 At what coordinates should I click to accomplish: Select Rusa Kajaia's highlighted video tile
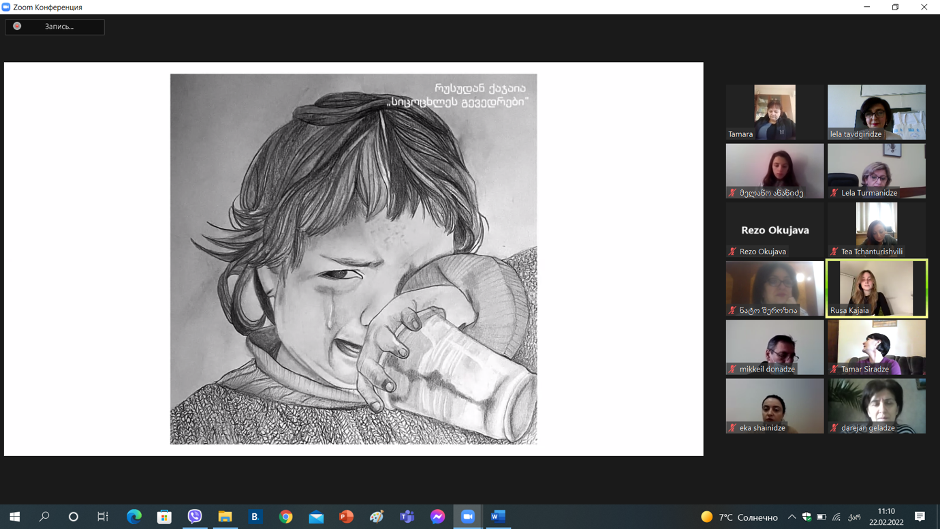point(876,288)
